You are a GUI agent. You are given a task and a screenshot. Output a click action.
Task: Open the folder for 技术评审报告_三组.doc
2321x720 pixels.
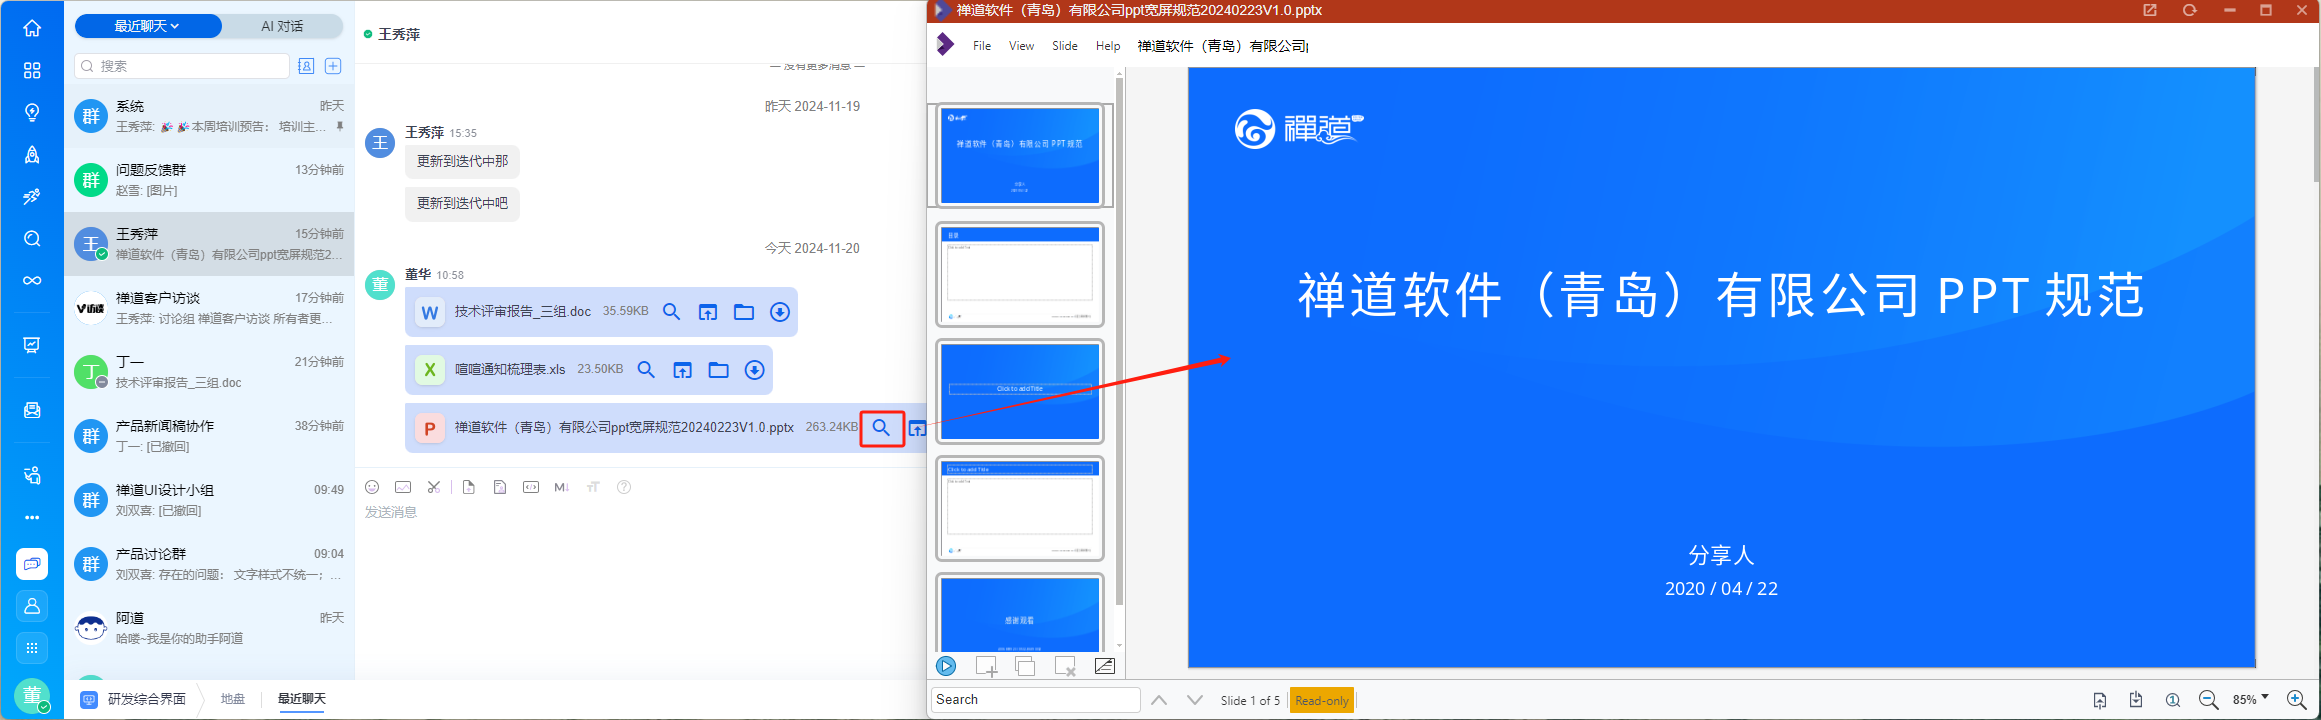click(744, 312)
